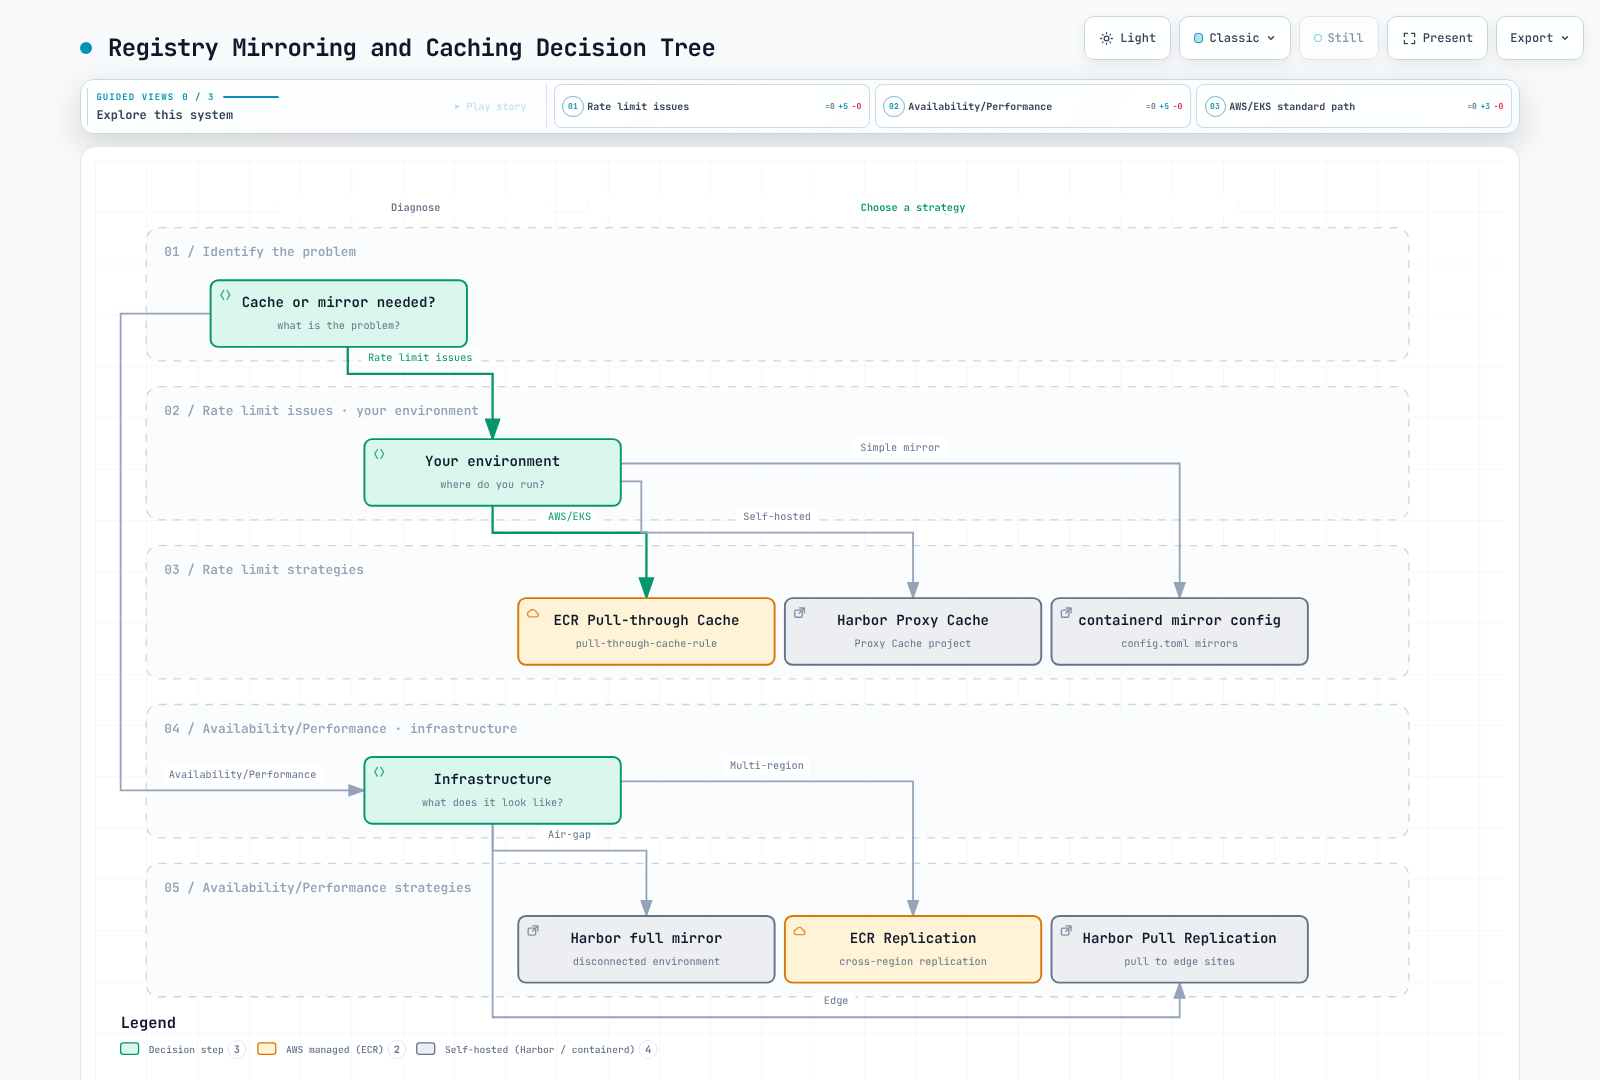Click external icon on Harbor Pull Replication
The image size is (1600, 1080).
click(1066, 931)
